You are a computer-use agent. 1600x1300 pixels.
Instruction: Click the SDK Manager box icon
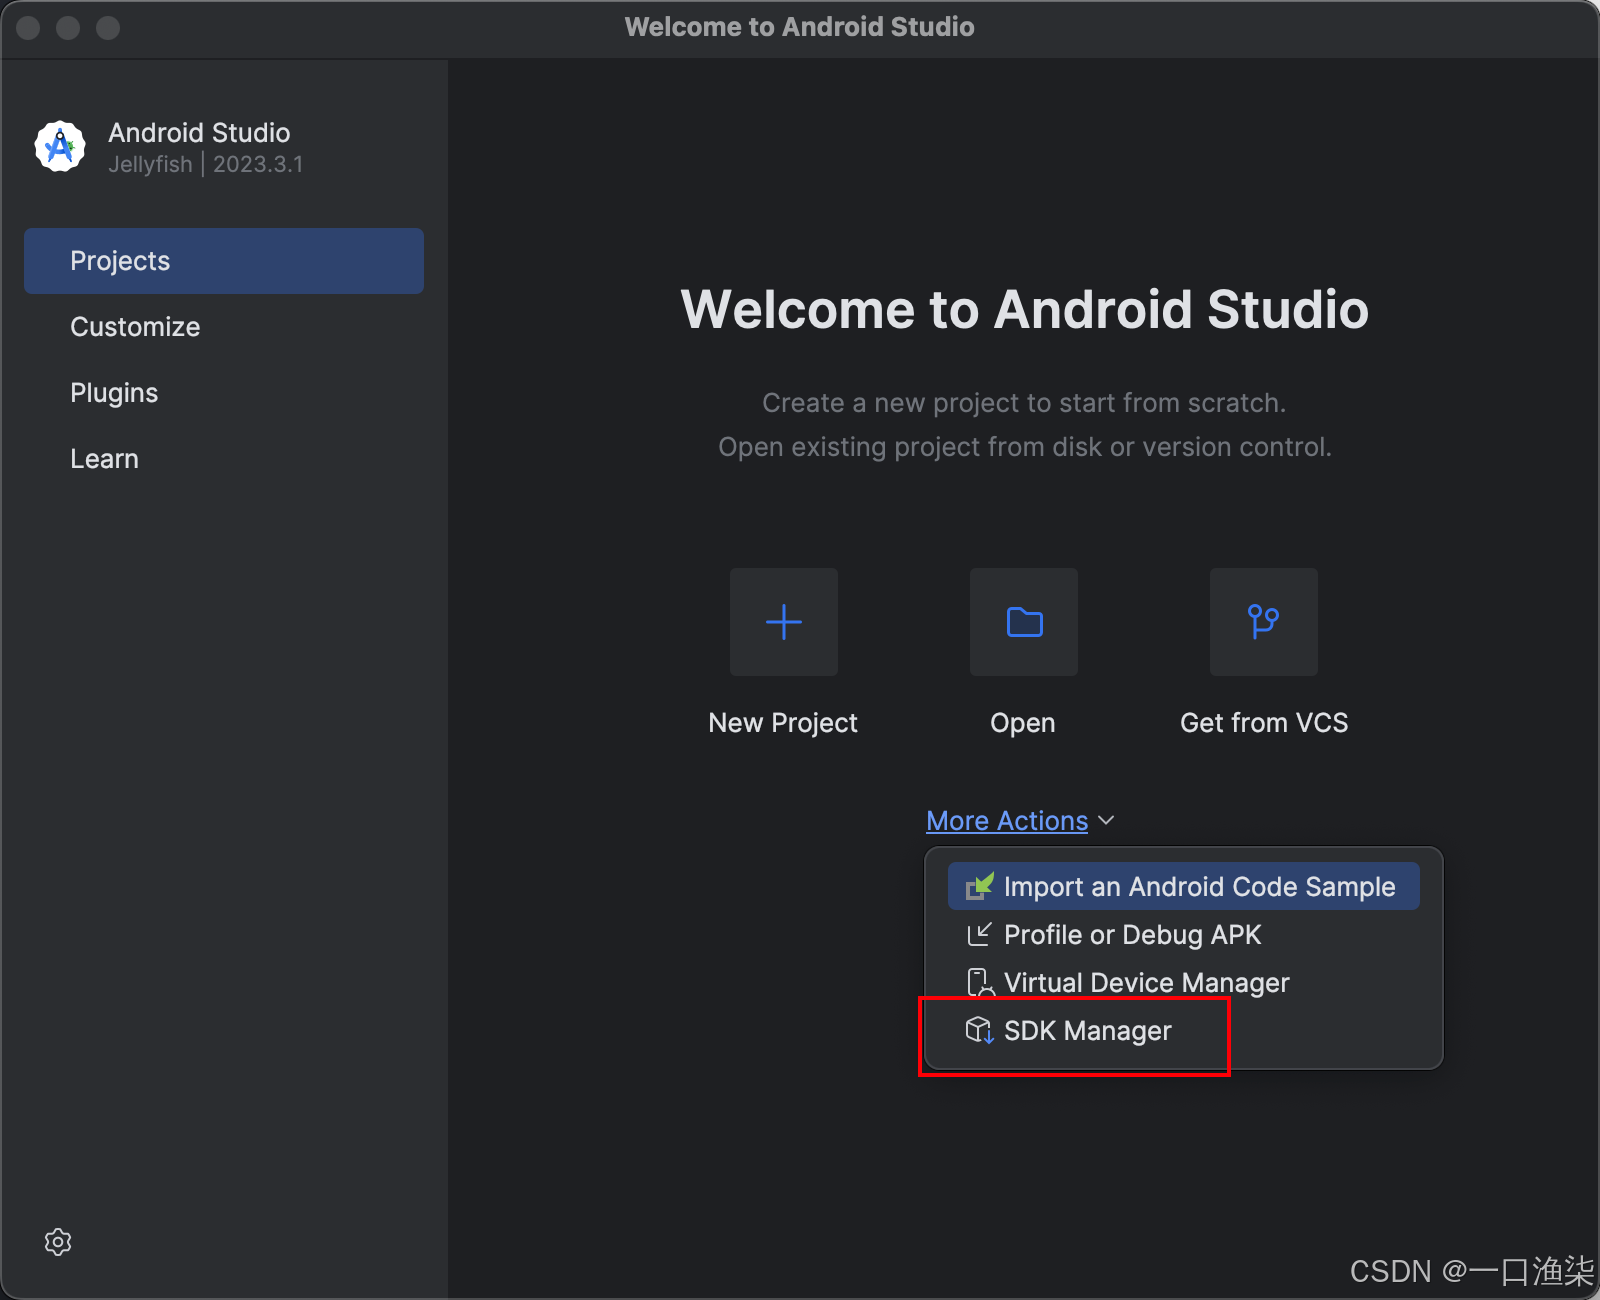click(x=979, y=1030)
